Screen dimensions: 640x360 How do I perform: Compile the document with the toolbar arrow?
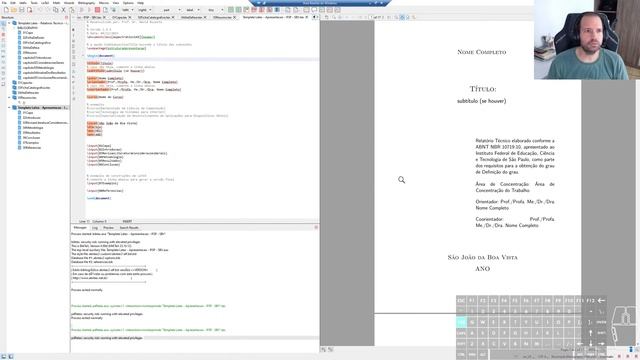(89, 10)
